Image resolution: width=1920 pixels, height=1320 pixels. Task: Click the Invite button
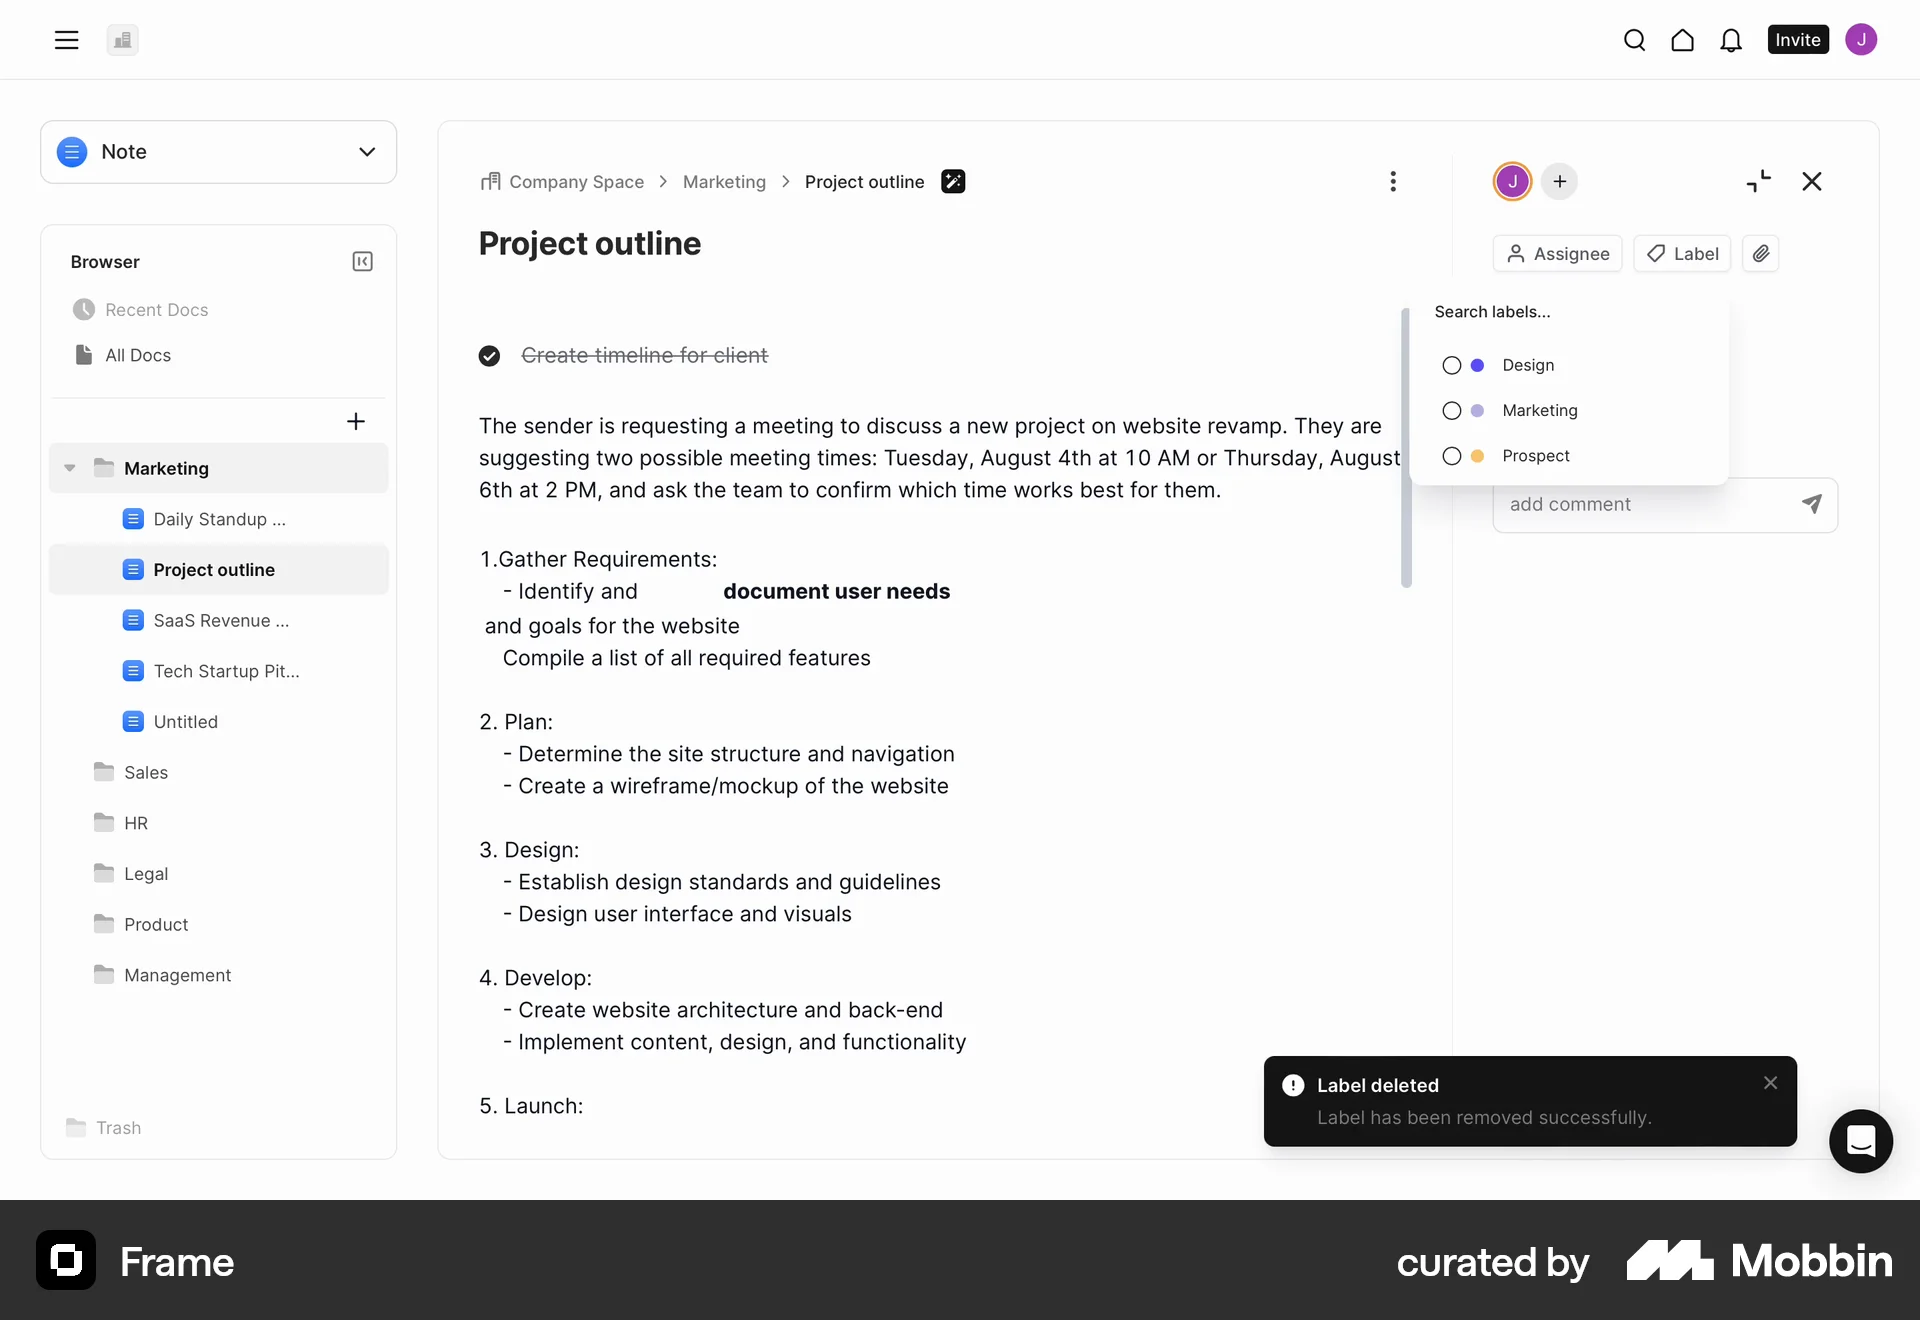pos(1797,40)
